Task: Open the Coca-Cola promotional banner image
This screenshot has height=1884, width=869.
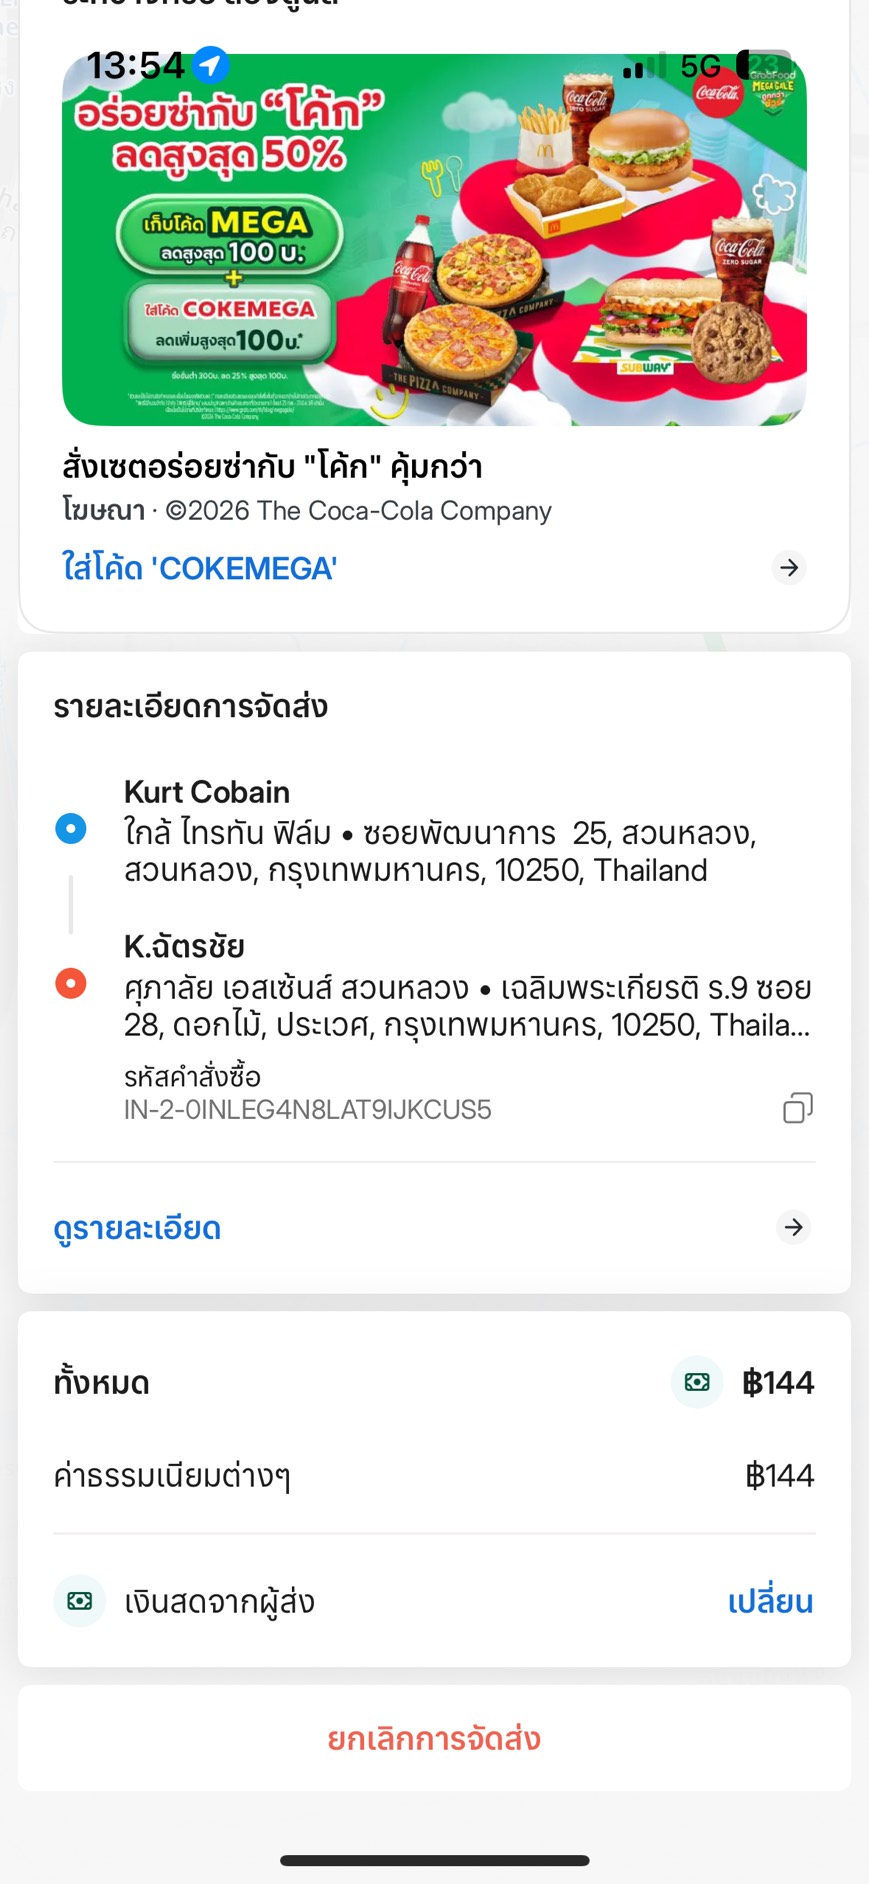Action: click(434, 240)
